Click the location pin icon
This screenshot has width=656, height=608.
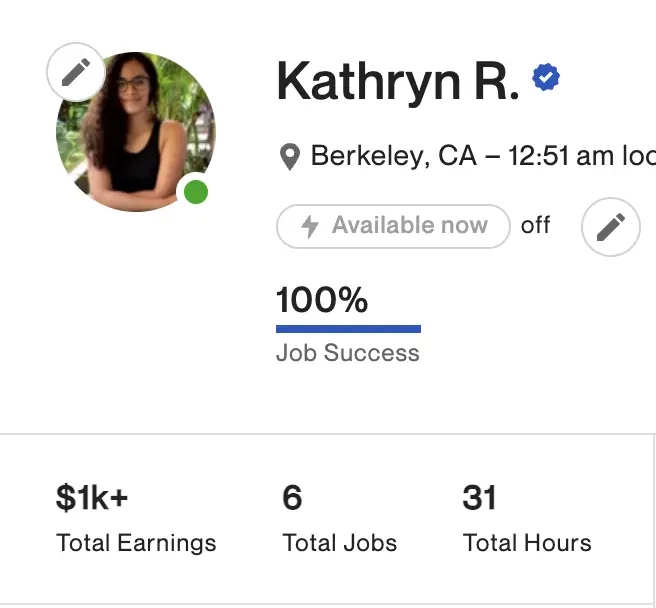(290, 156)
